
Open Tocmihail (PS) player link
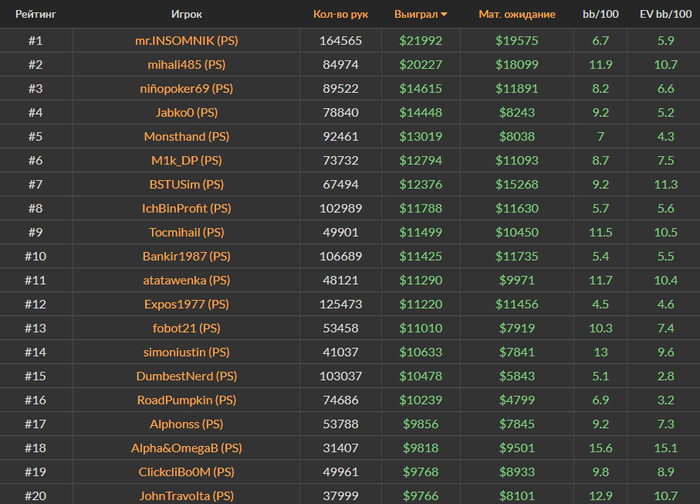(x=187, y=233)
